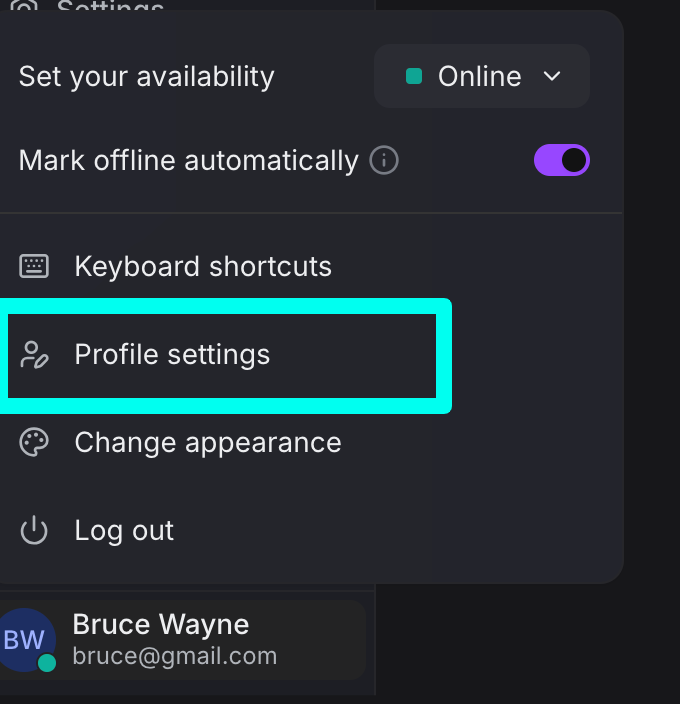
Task: Open Keyboard shortcuts menu item
Action: point(203,266)
